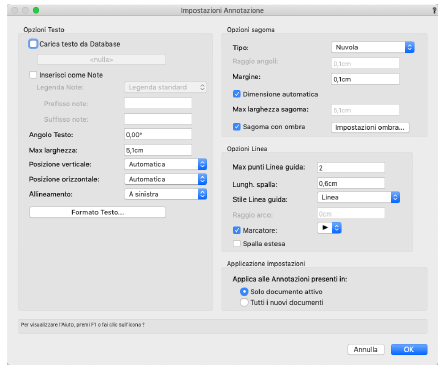
Task: Uncheck Dimensione automatica
Action: (x=237, y=94)
